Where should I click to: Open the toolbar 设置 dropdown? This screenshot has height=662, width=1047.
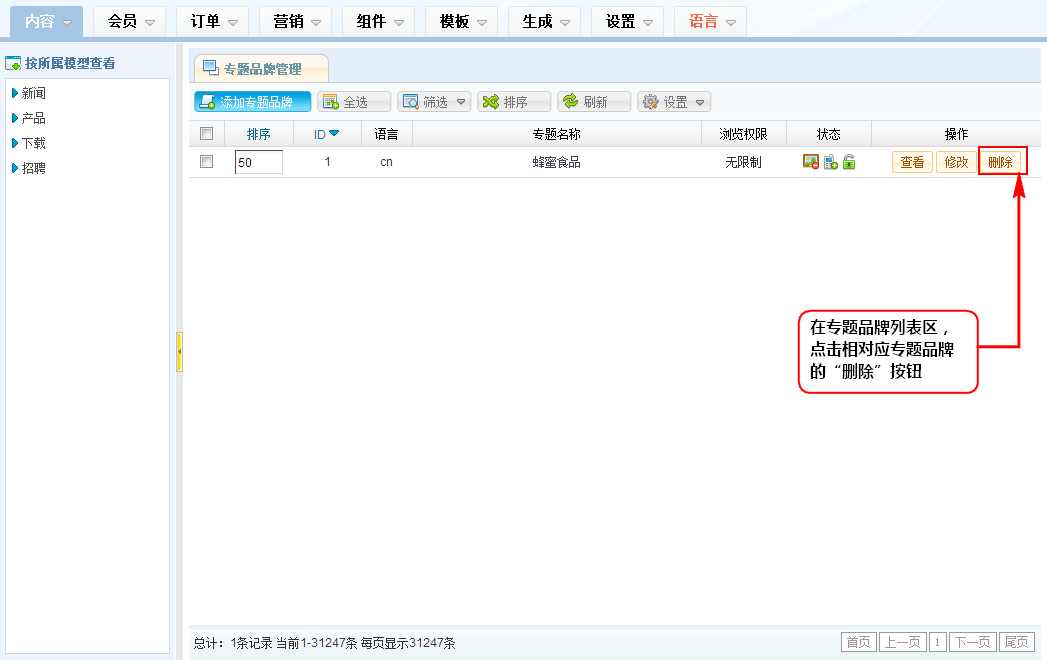pos(674,102)
